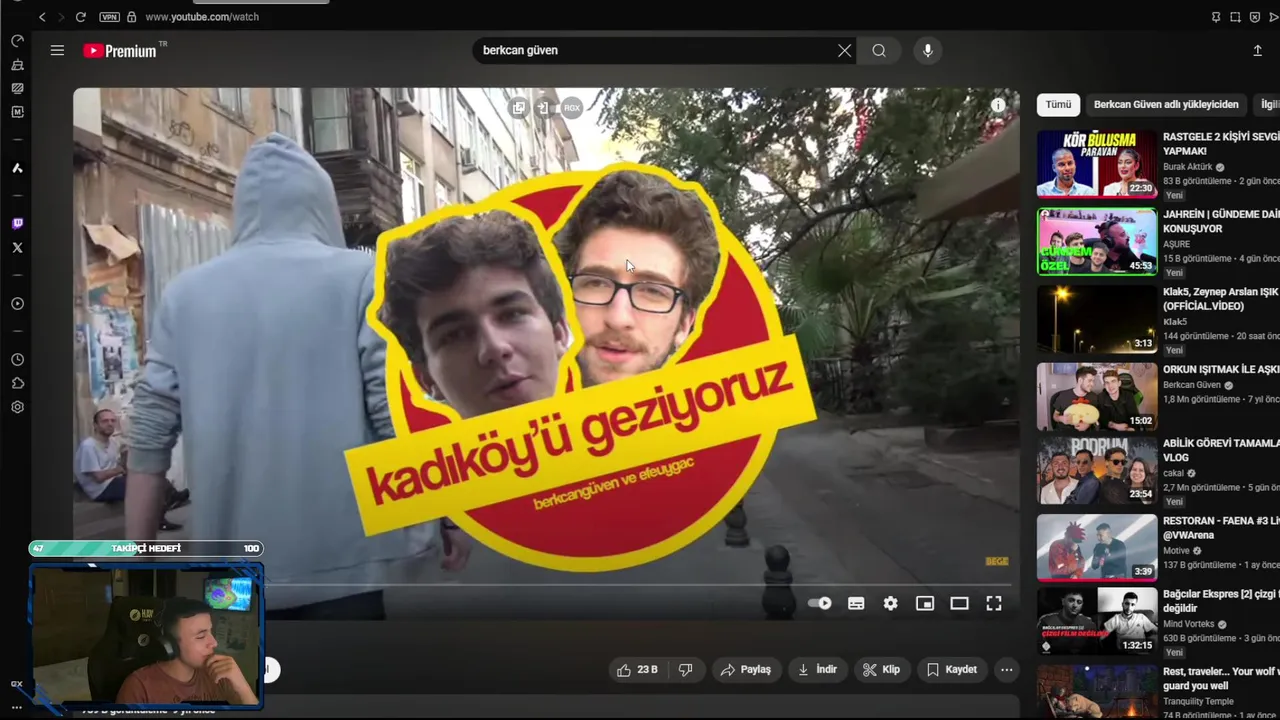
Task: Save video with Kaydet button
Action: pos(952,670)
